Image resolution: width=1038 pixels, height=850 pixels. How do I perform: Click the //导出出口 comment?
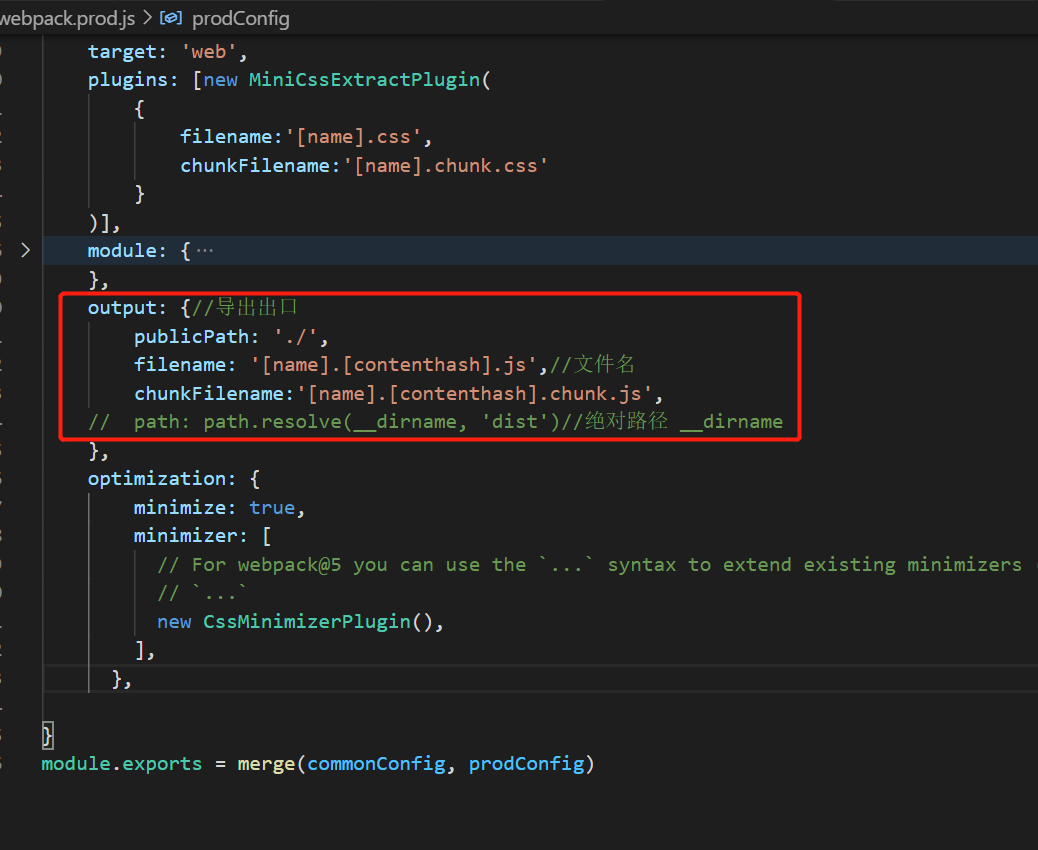[244, 307]
